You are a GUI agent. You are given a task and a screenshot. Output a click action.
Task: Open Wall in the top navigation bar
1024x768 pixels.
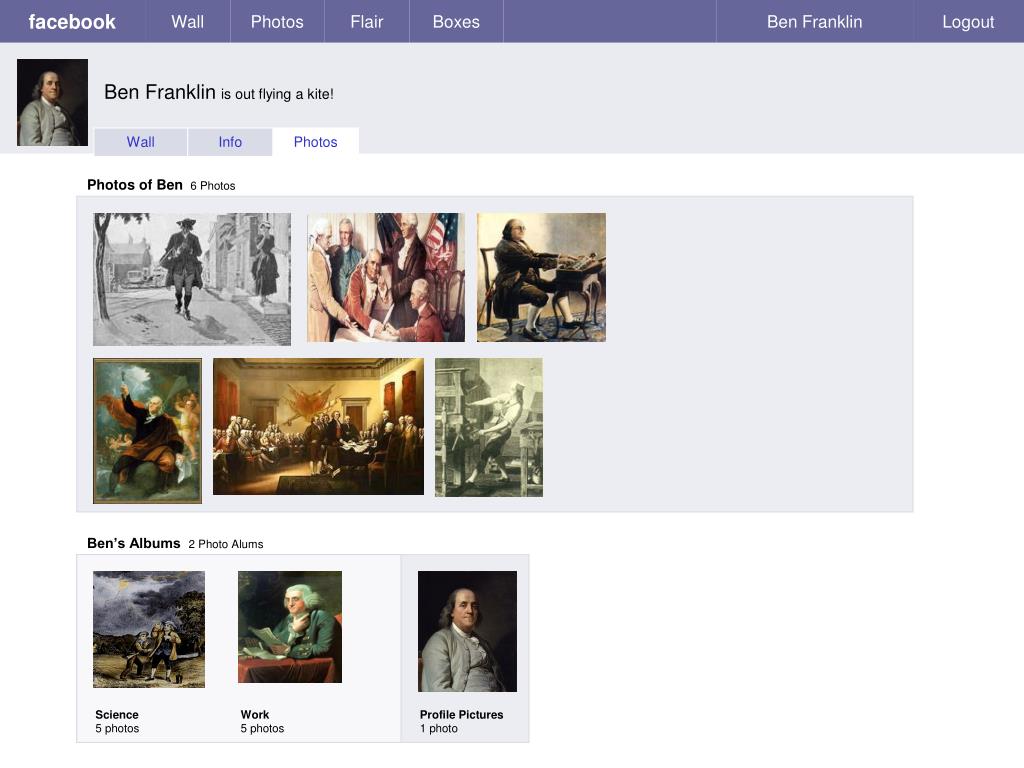(x=187, y=22)
